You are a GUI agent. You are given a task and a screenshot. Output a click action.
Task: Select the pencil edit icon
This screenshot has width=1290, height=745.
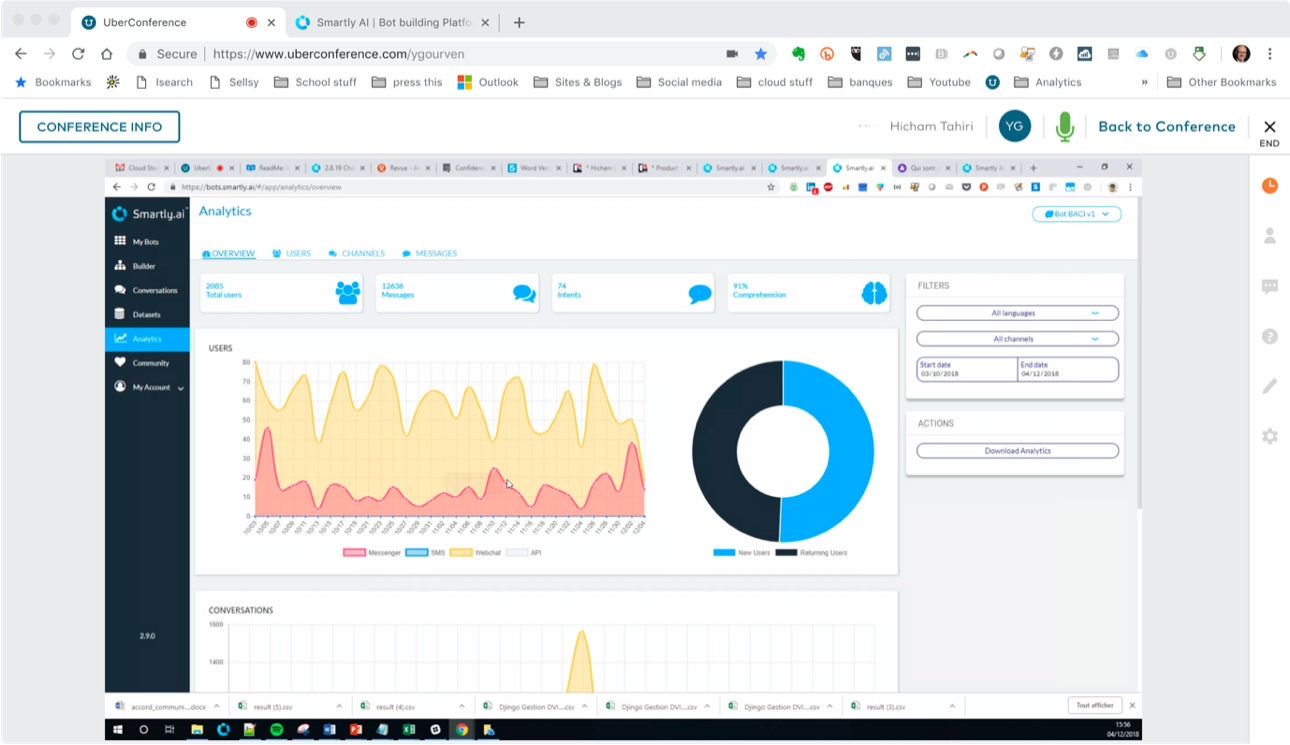(1269, 386)
